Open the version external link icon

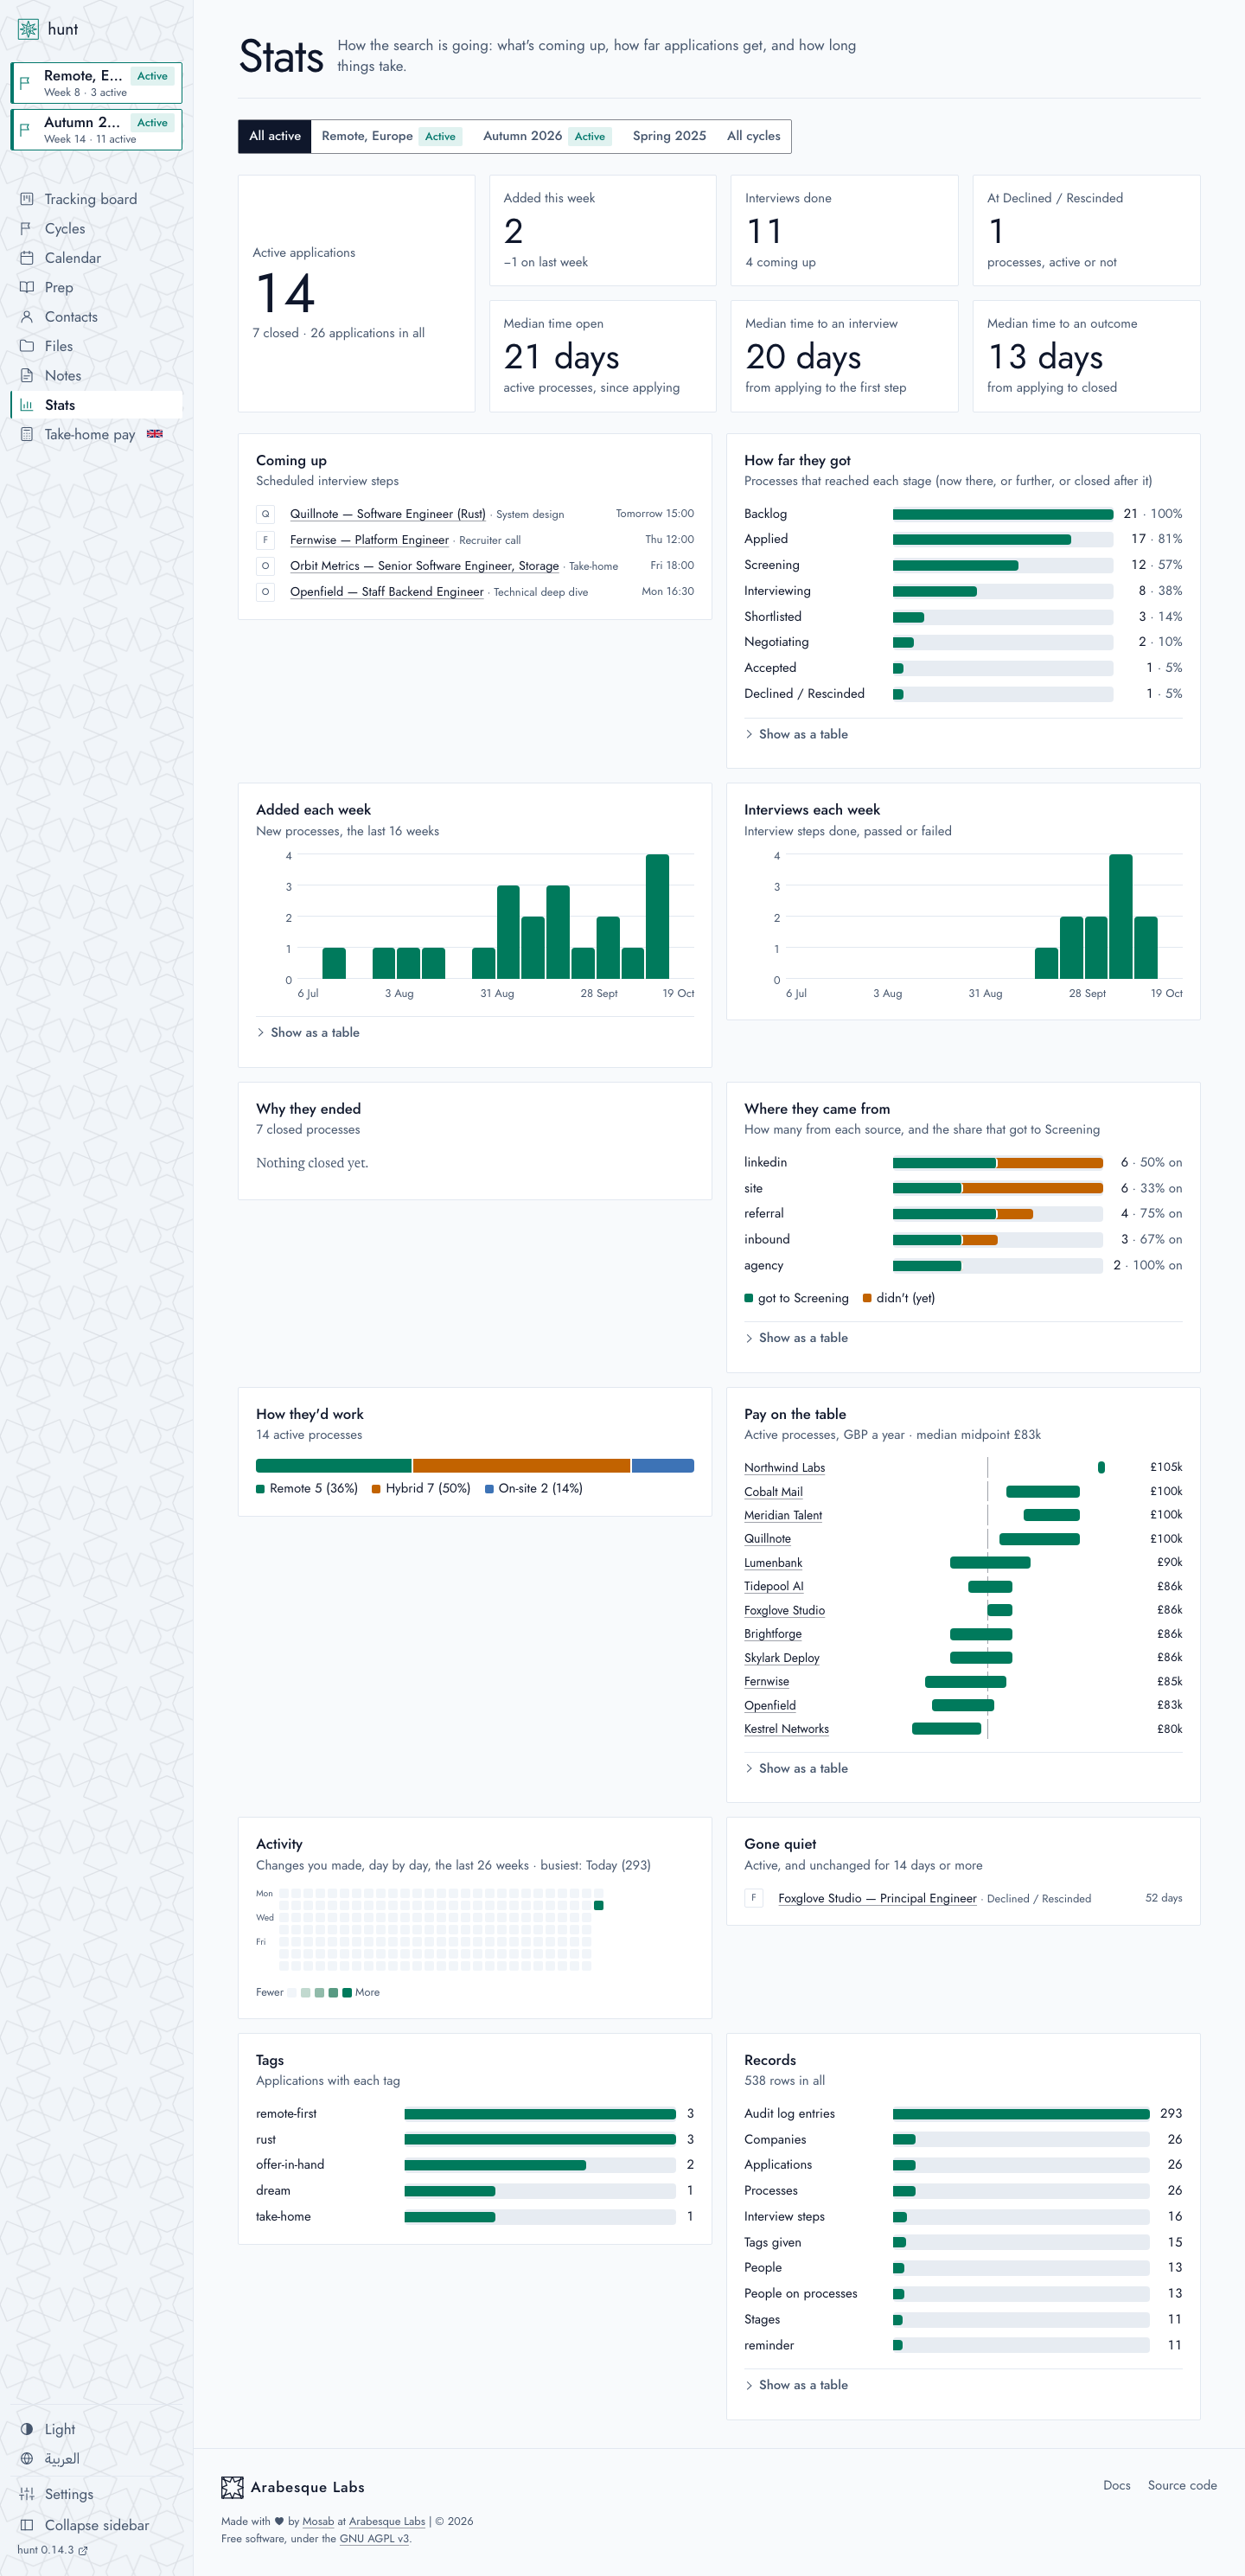click(83, 2550)
